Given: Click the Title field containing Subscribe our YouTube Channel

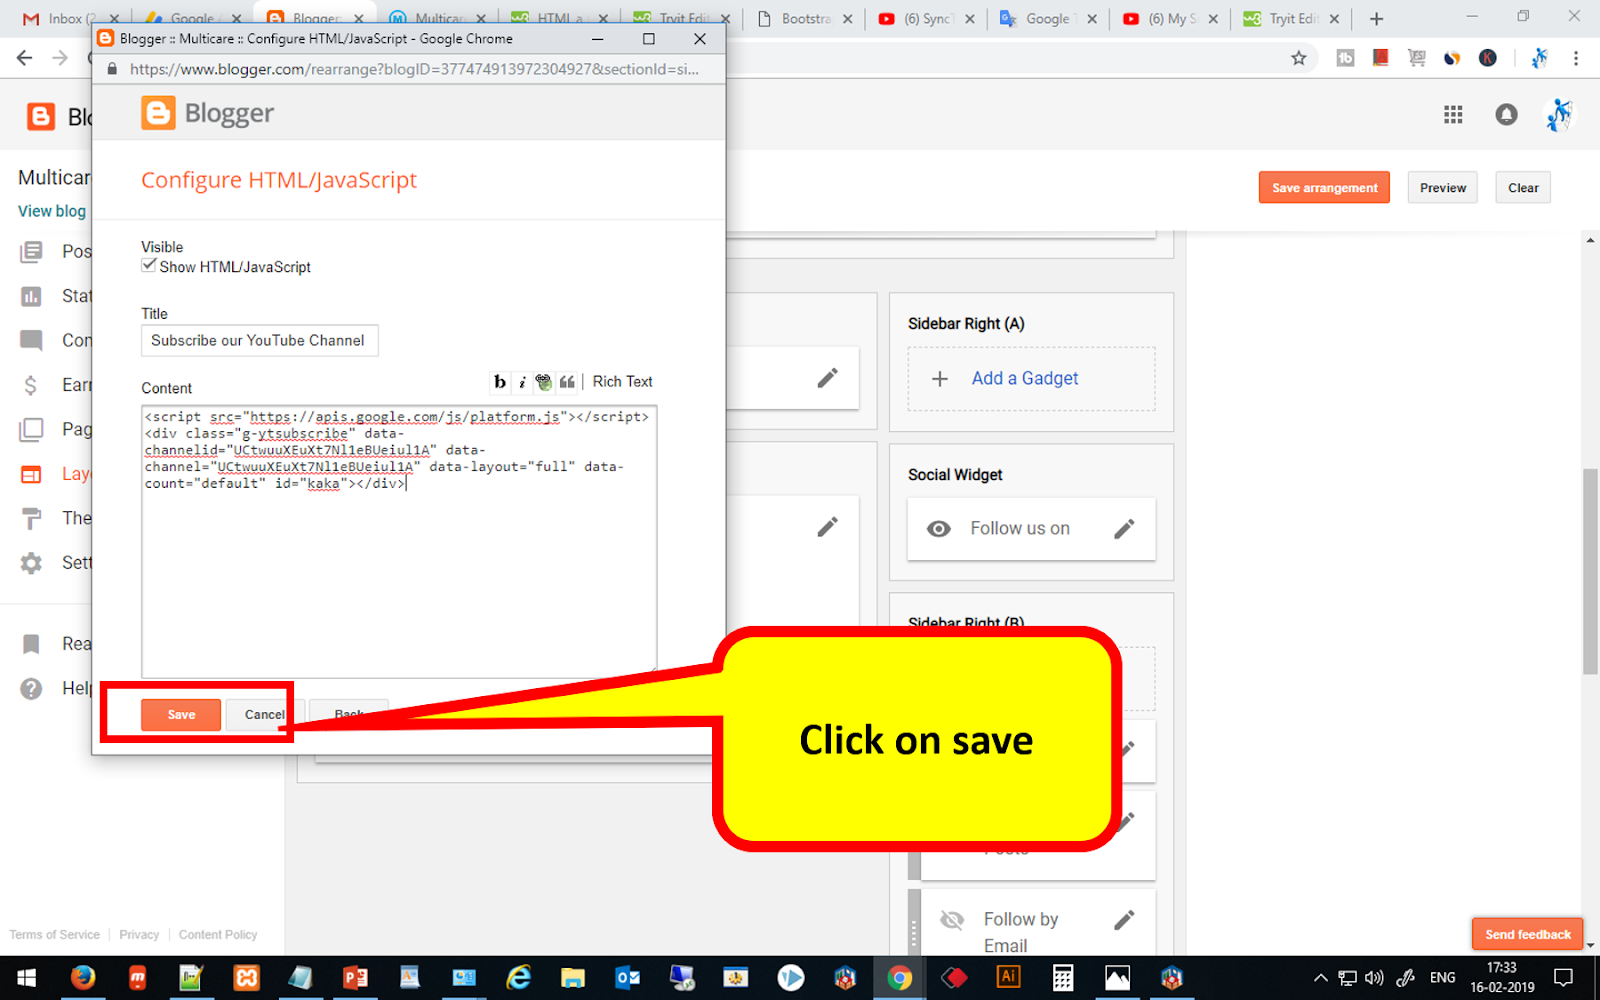Looking at the screenshot, I should [x=260, y=340].
